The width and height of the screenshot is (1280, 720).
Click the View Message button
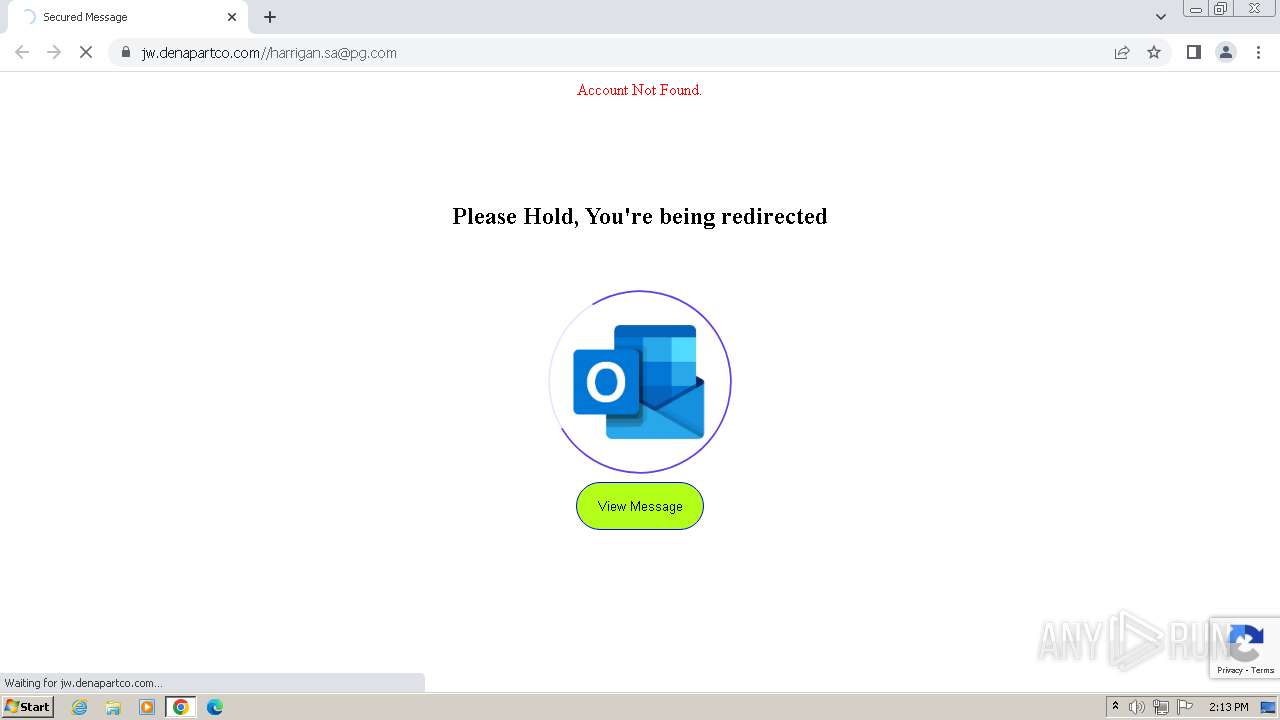(640, 506)
